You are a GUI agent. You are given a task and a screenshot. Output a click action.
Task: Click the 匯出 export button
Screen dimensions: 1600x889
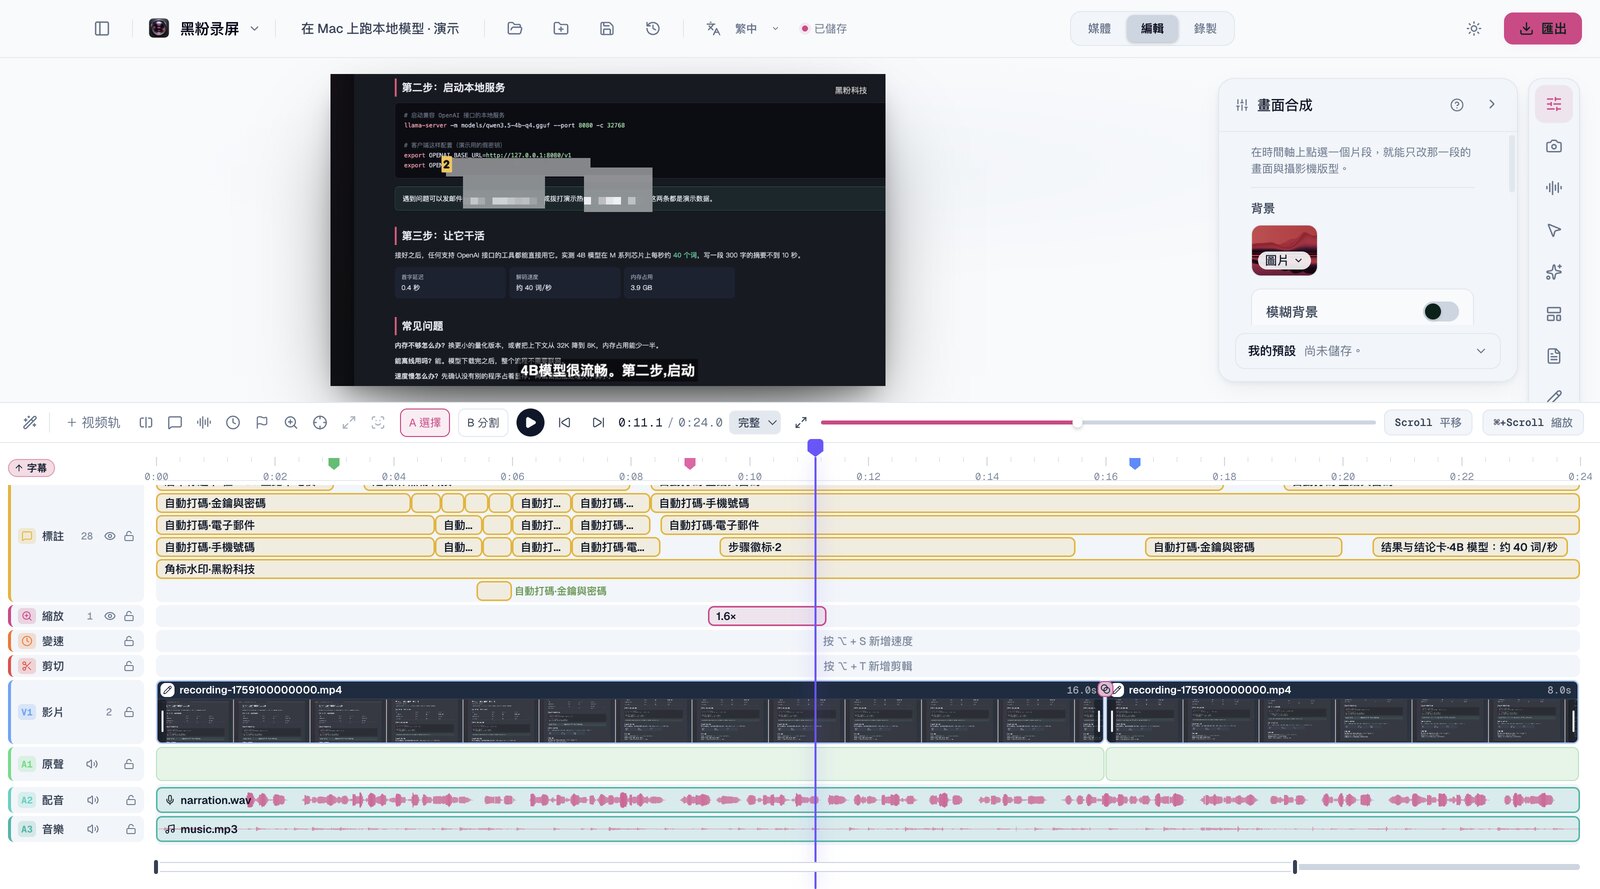pyautogui.click(x=1542, y=29)
